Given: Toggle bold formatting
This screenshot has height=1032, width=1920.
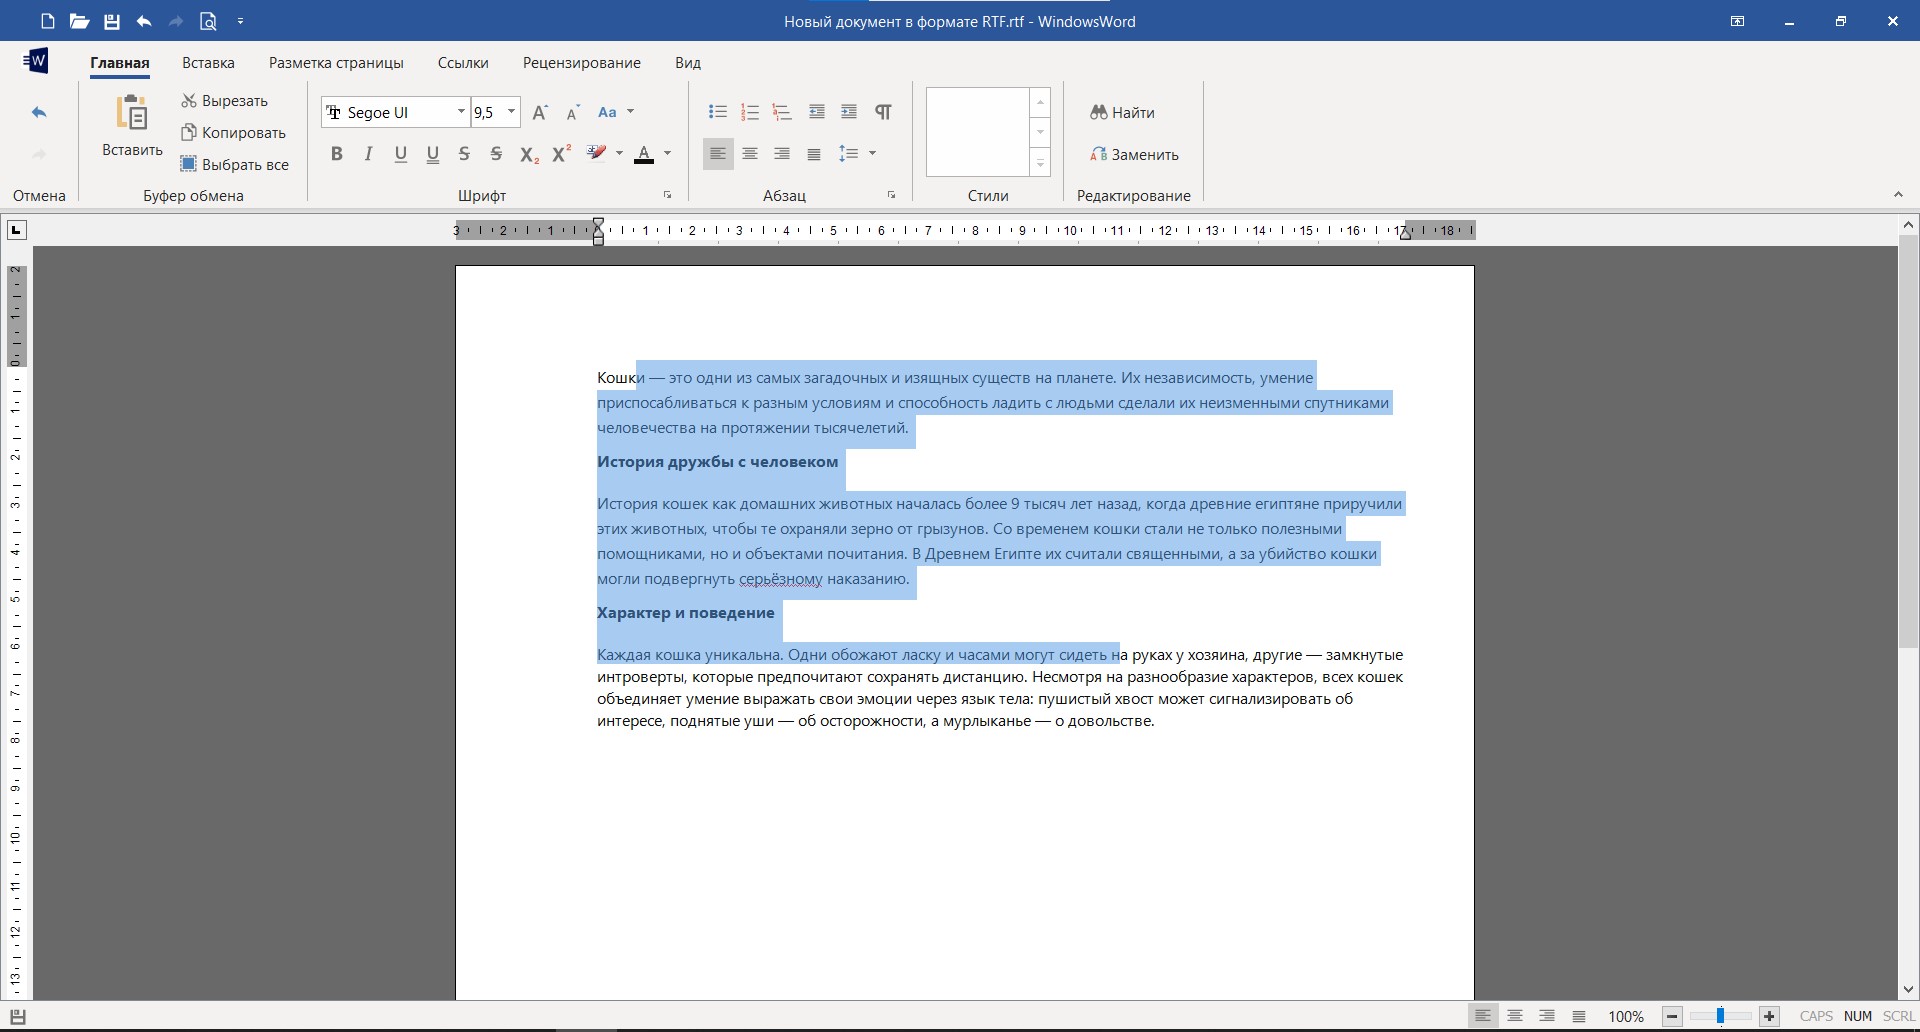Looking at the screenshot, I should coord(337,154).
